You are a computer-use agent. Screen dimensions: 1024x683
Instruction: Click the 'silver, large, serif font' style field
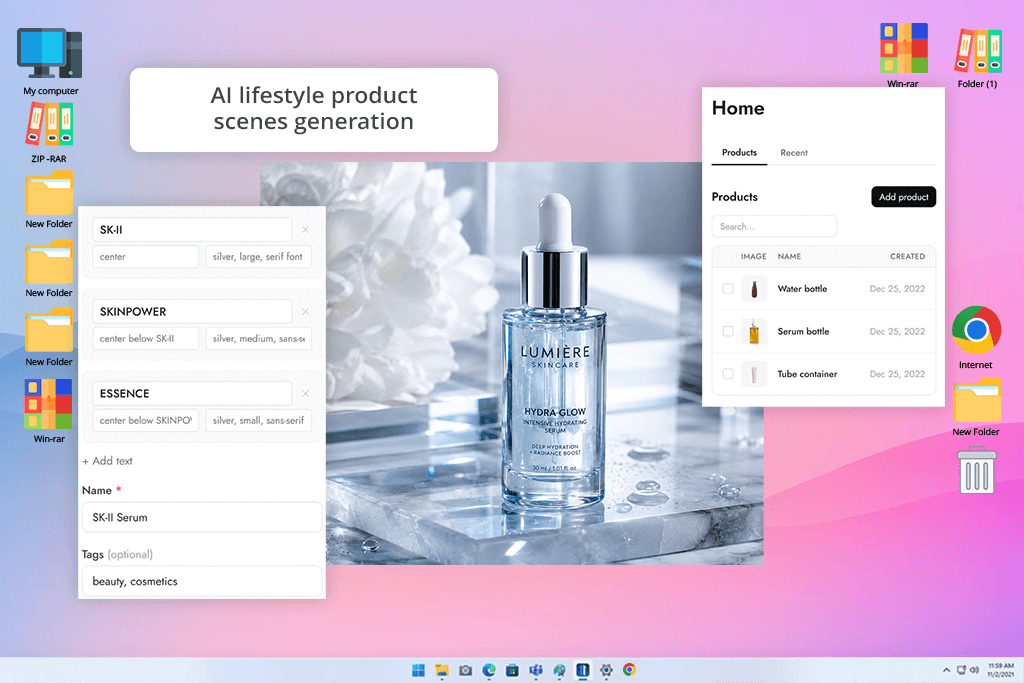tap(259, 257)
